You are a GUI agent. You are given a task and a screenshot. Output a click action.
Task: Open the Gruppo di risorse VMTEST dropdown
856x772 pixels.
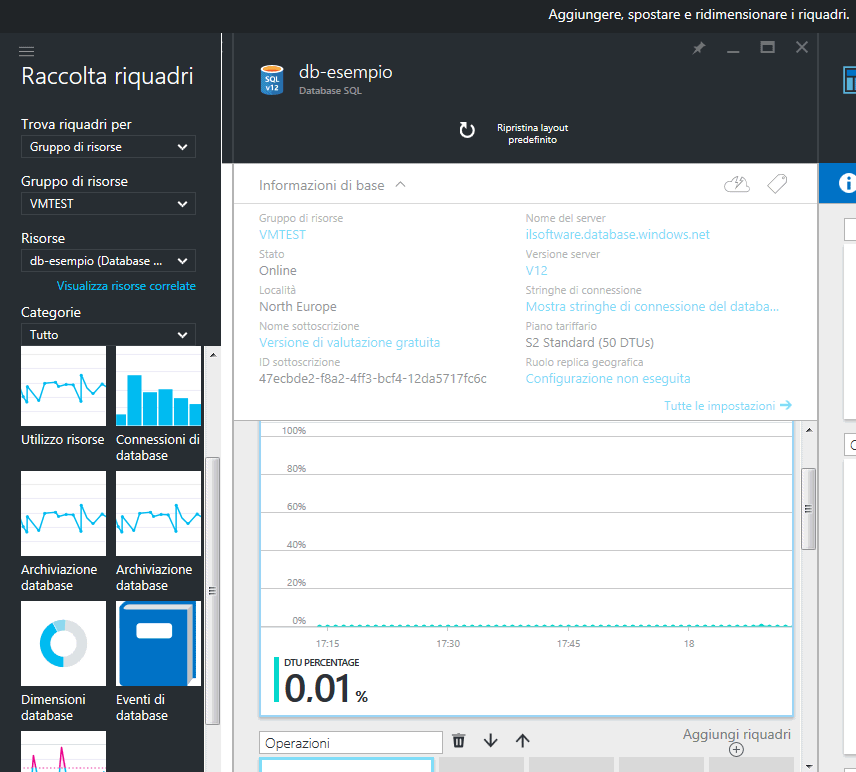point(108,204)
